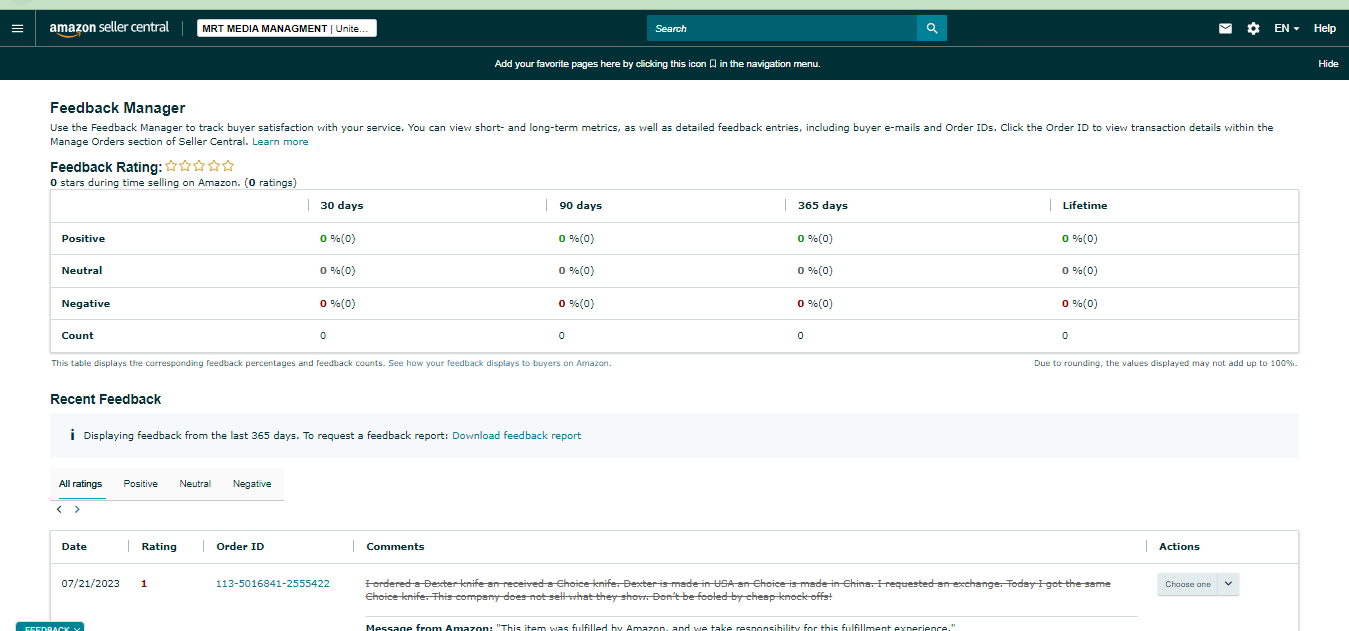Viewport: 1349px width, 631px height.
Task: Click the FEEDBACK button at bottom left
Action: (x=49, y=627)
